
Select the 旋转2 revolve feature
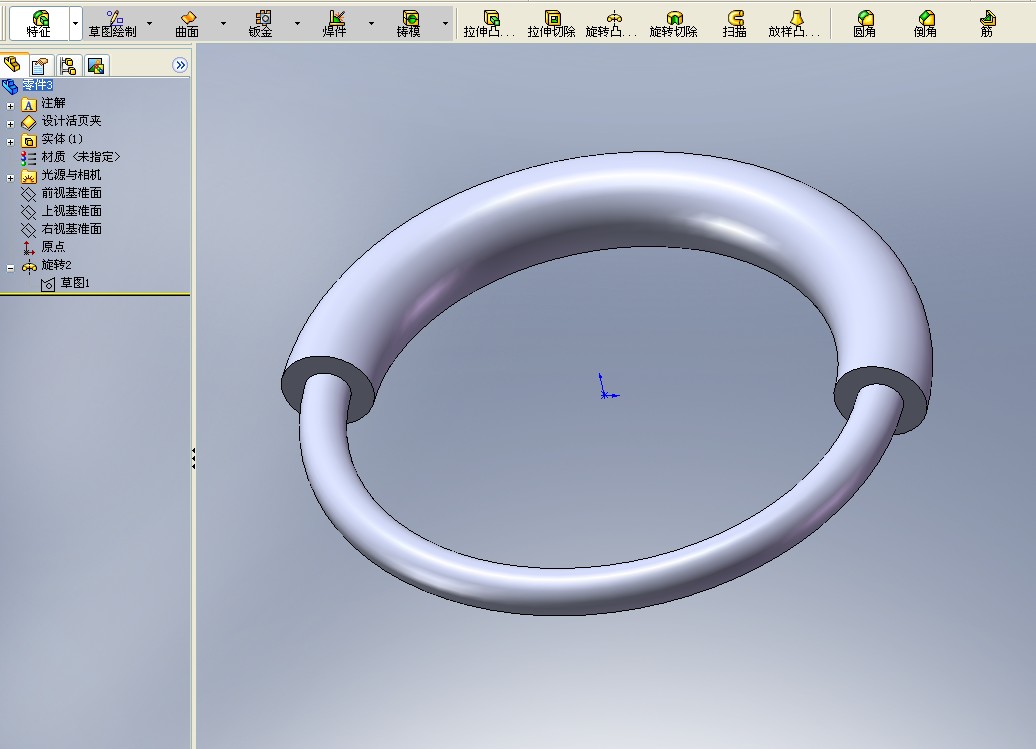pos(56,265)
